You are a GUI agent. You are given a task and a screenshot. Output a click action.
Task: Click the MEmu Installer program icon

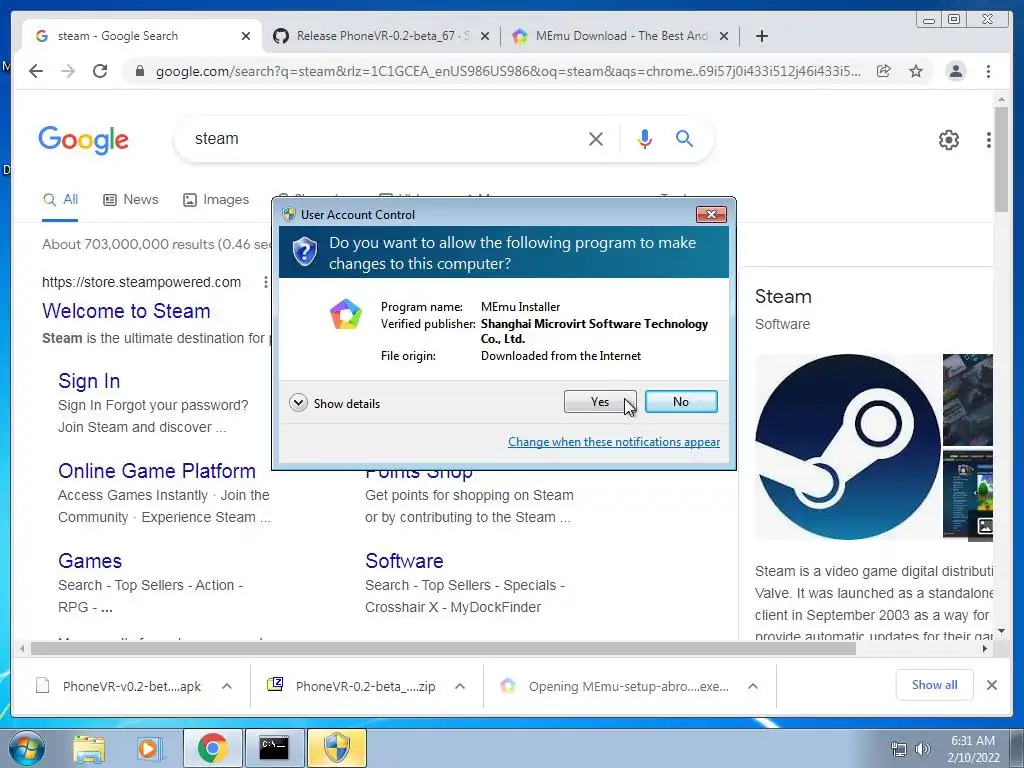coord(345,314)
